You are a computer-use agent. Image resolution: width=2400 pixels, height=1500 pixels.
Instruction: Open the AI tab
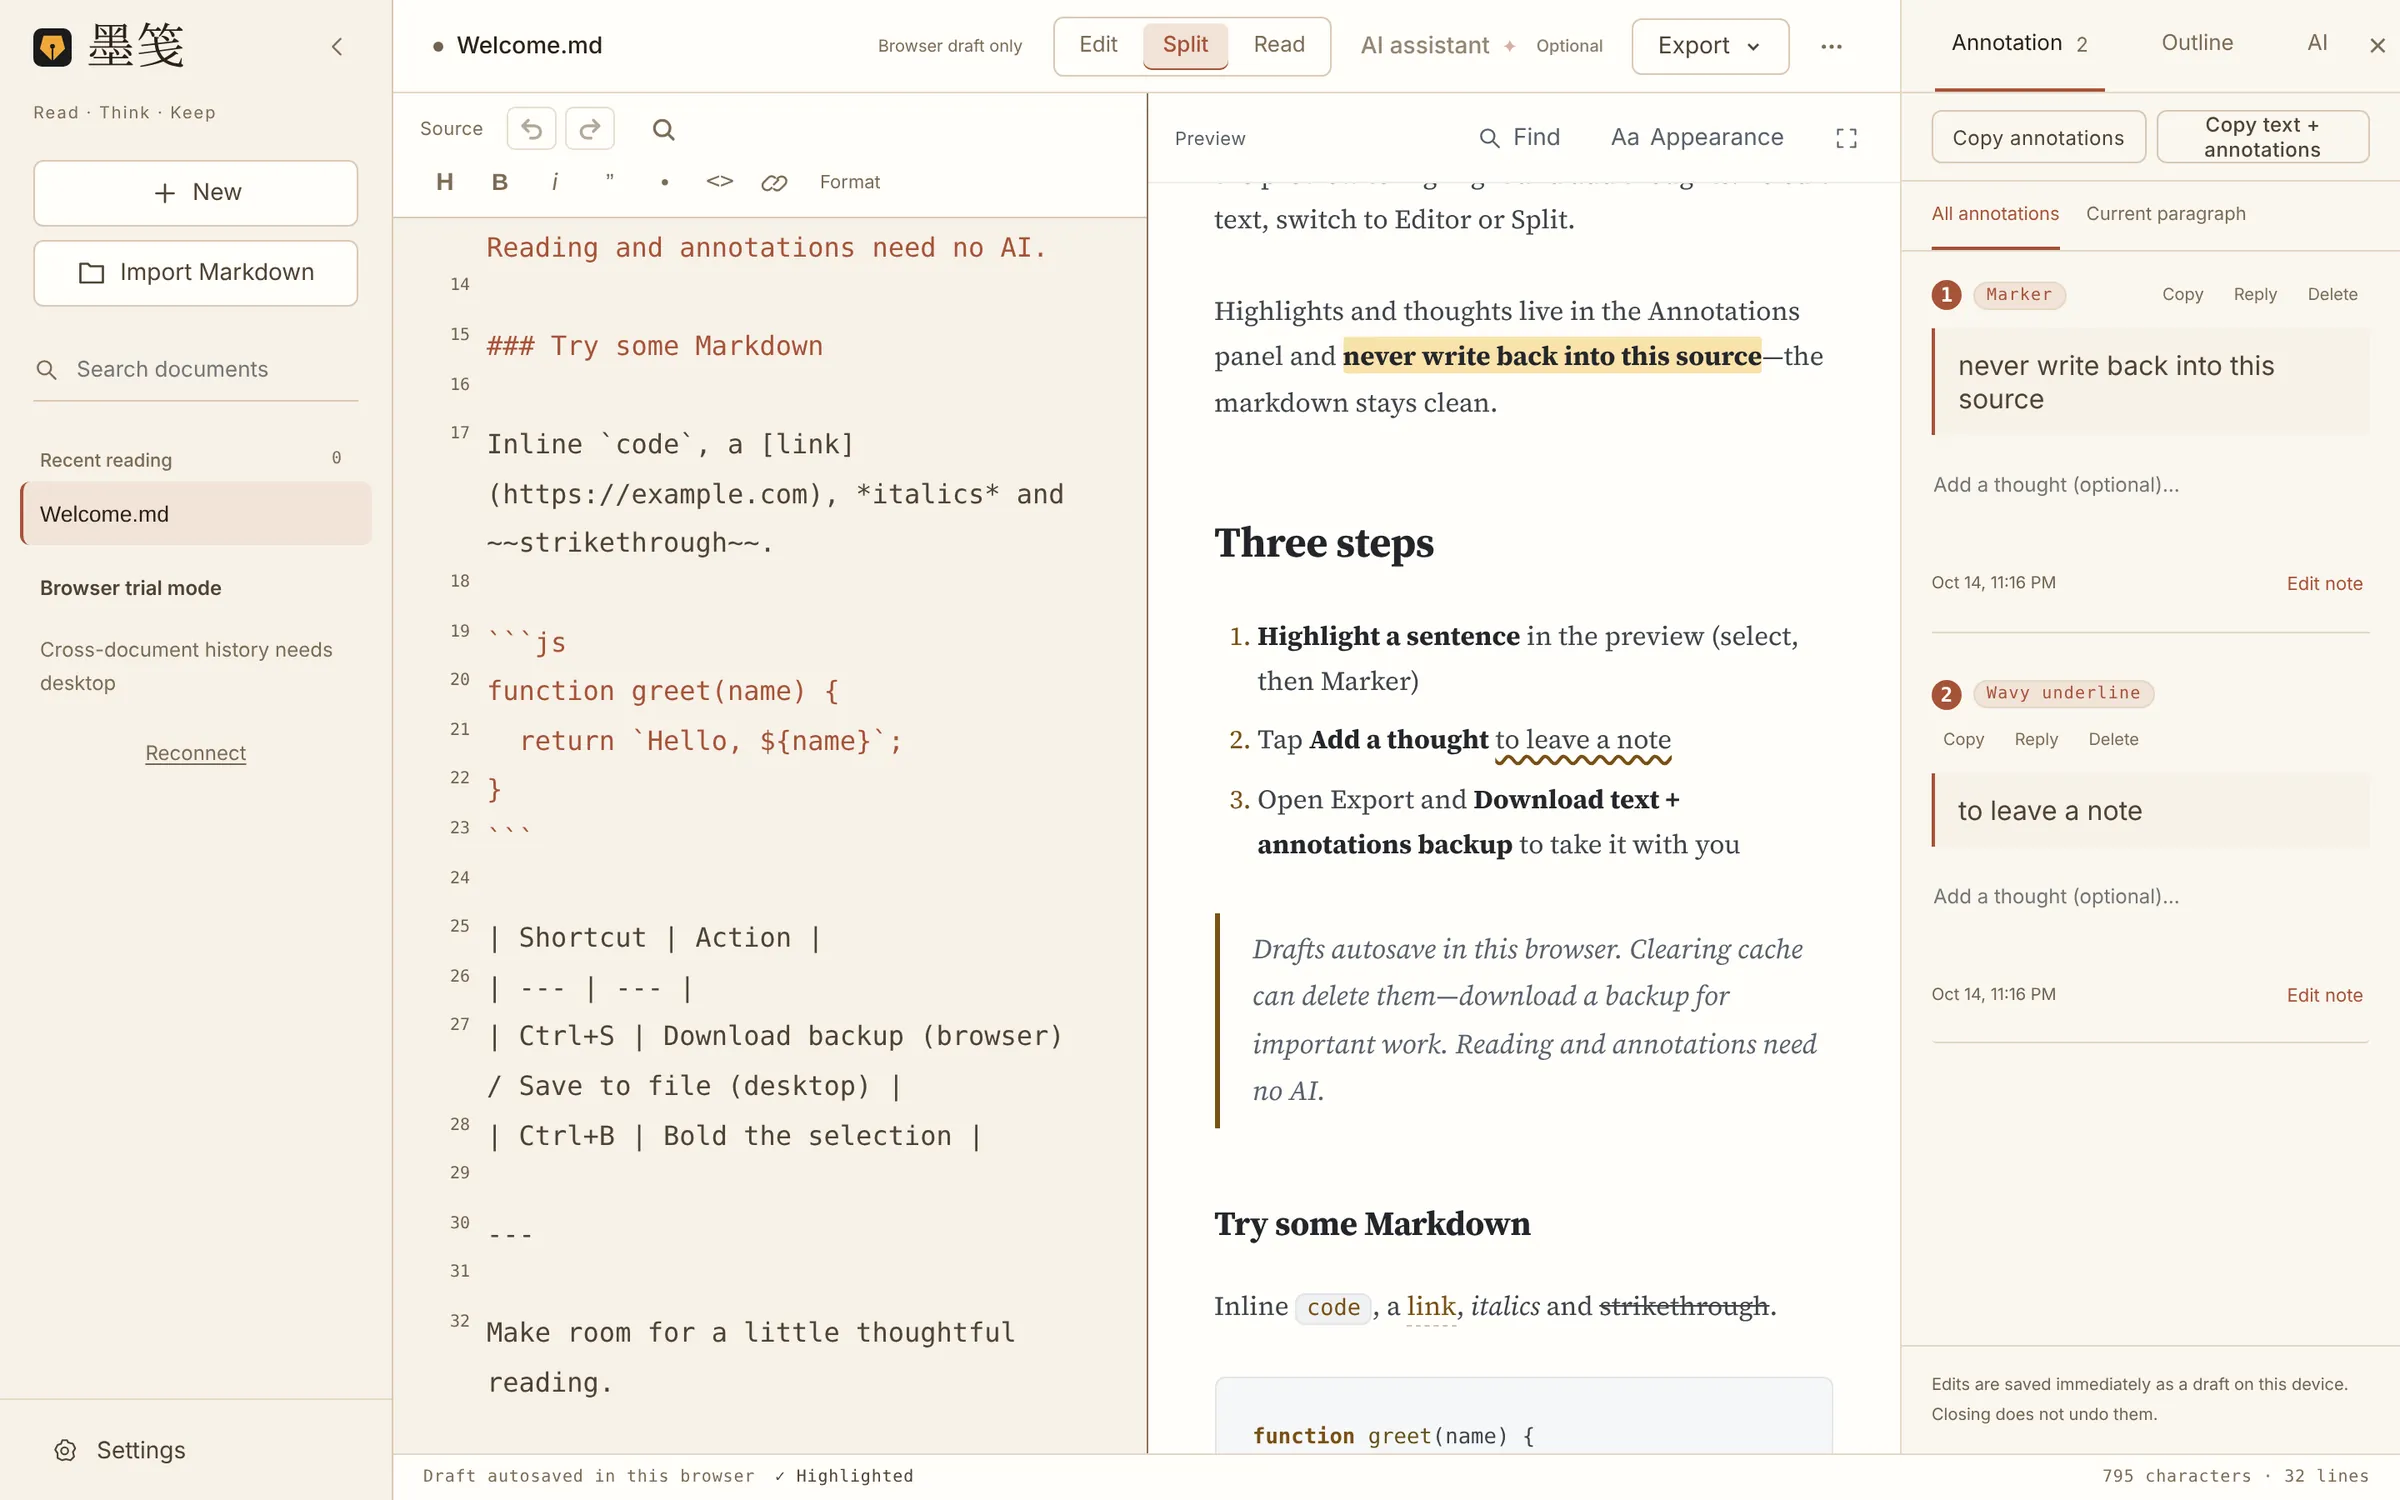(2317, 43)
